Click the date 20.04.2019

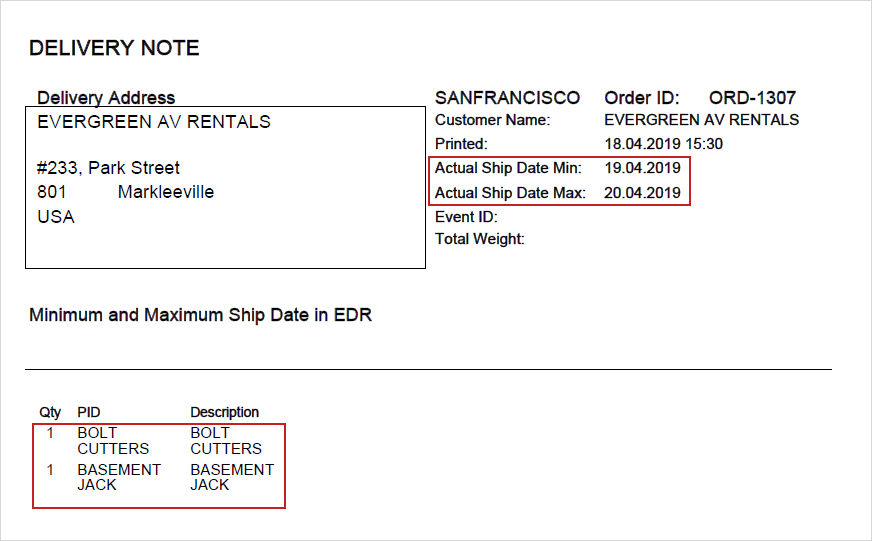tap(642, 192)
